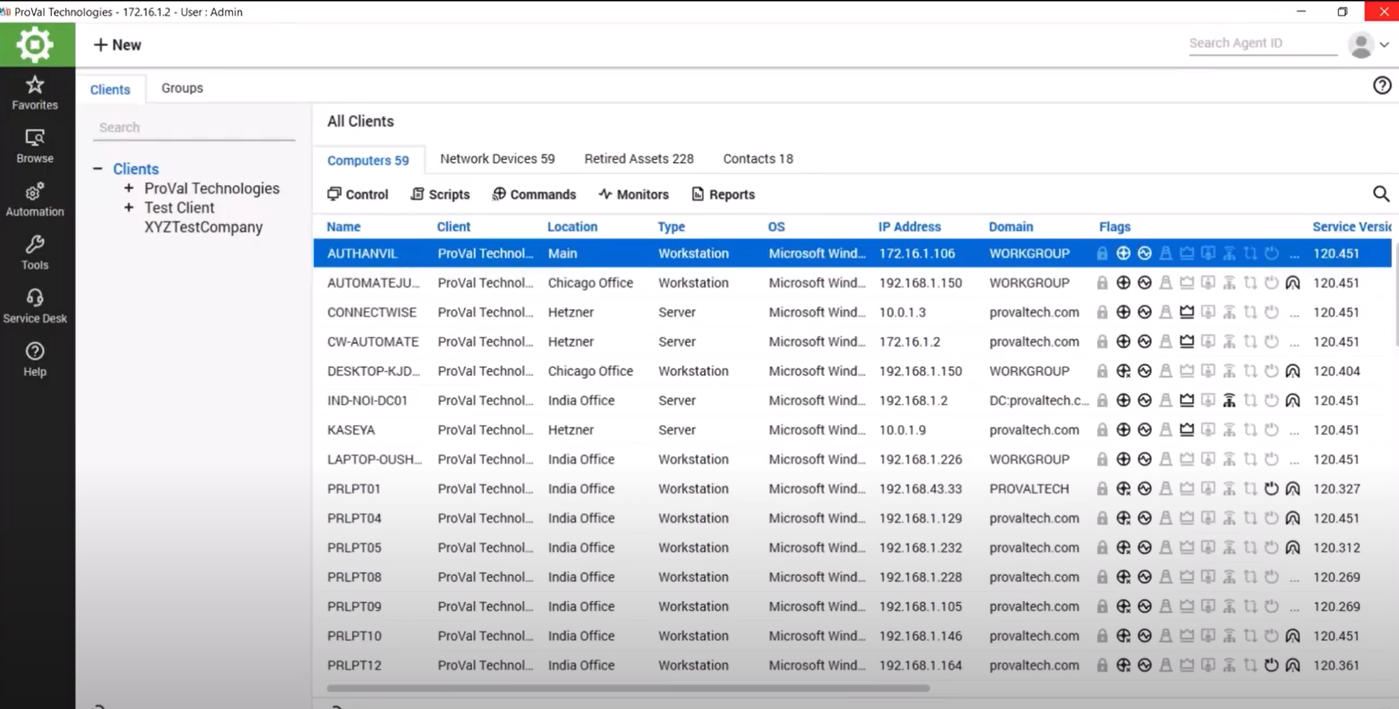Click the cone flag icon in LAPTOP-OUSH row
This screenshot has height=709, width=1399.
tap(1166, 460)
